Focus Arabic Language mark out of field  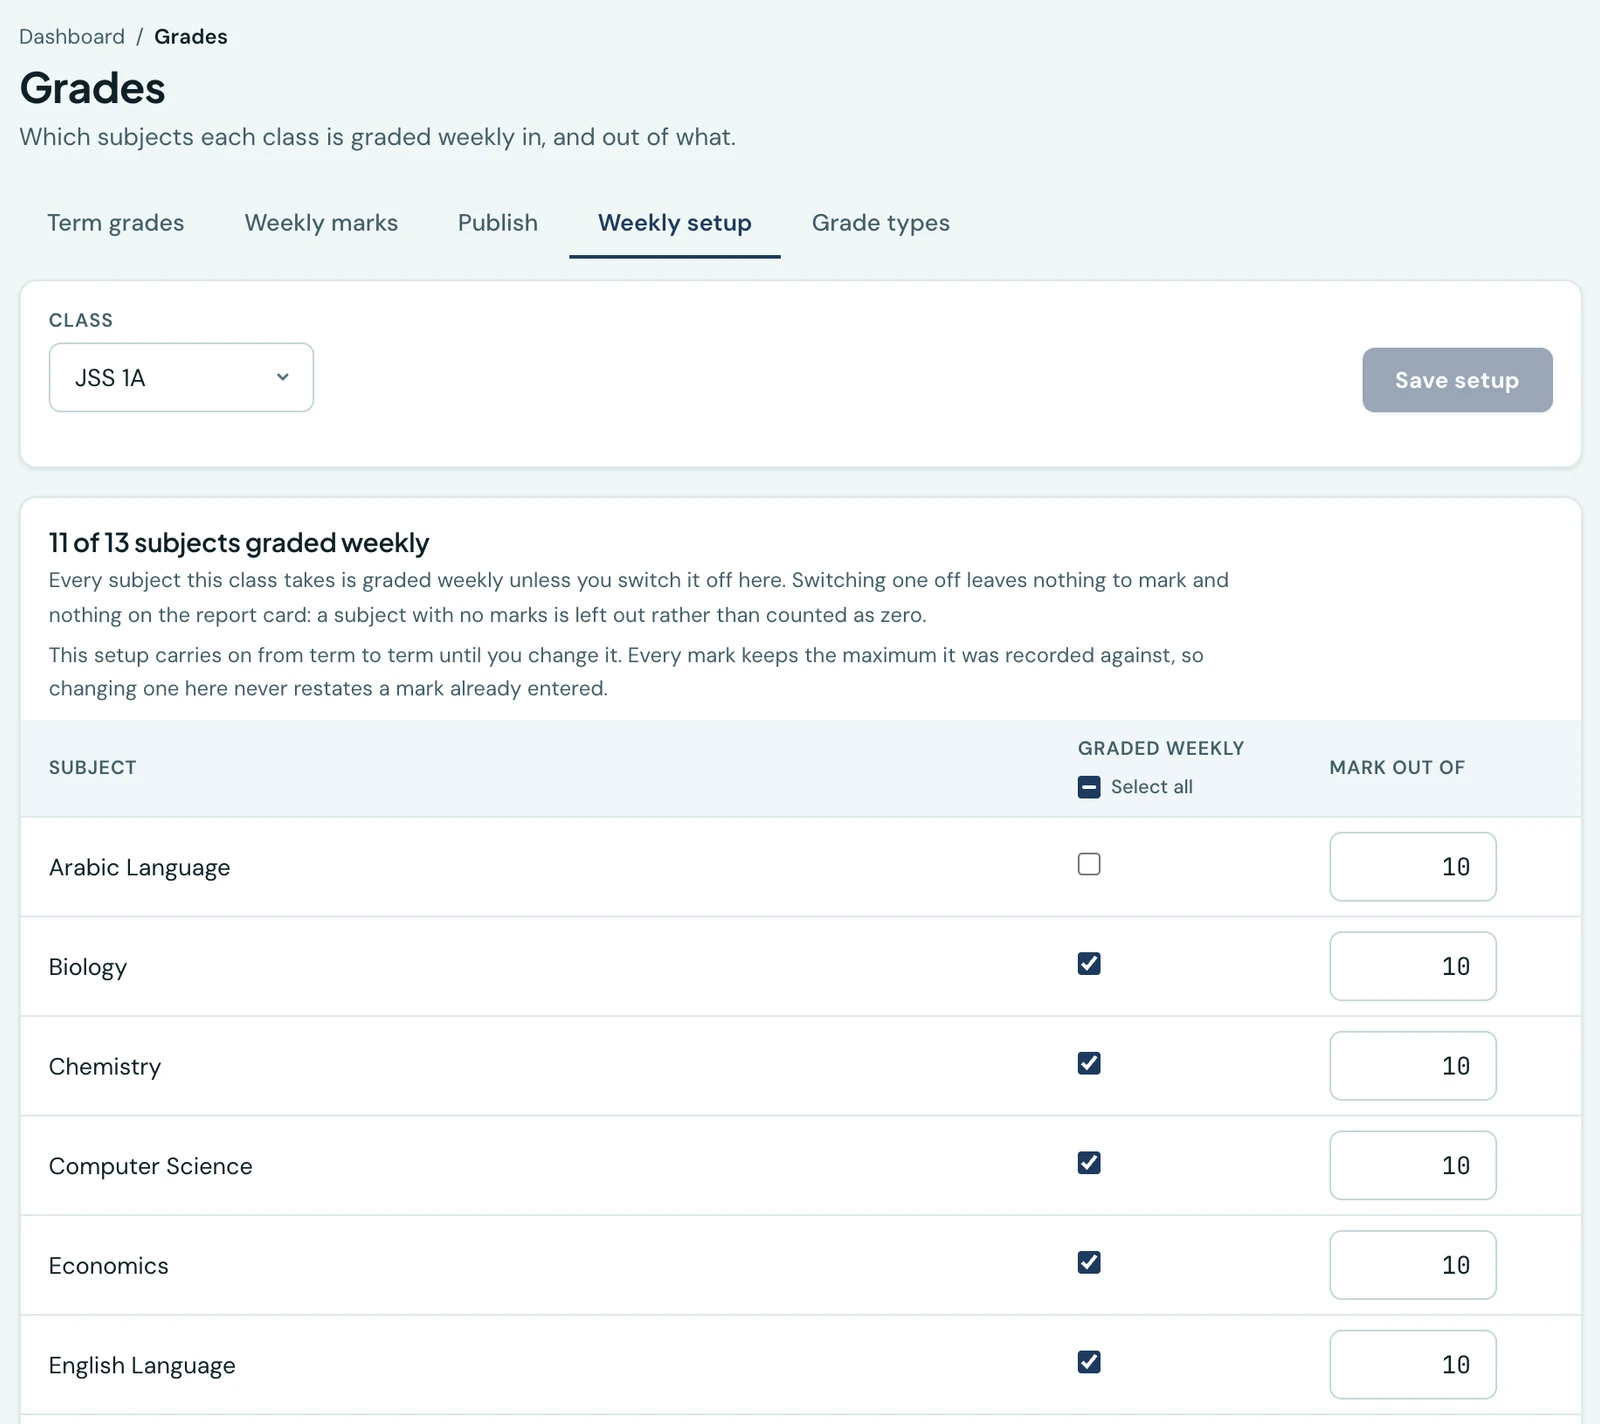[1413, 867]
